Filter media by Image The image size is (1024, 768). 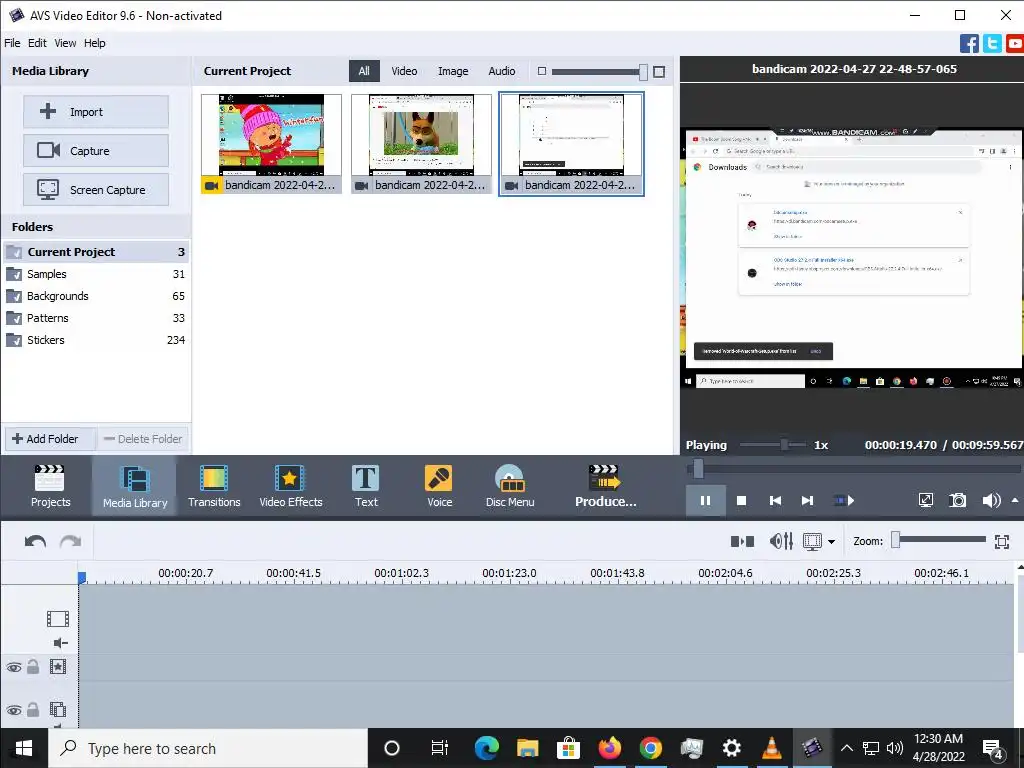(453, 71)
